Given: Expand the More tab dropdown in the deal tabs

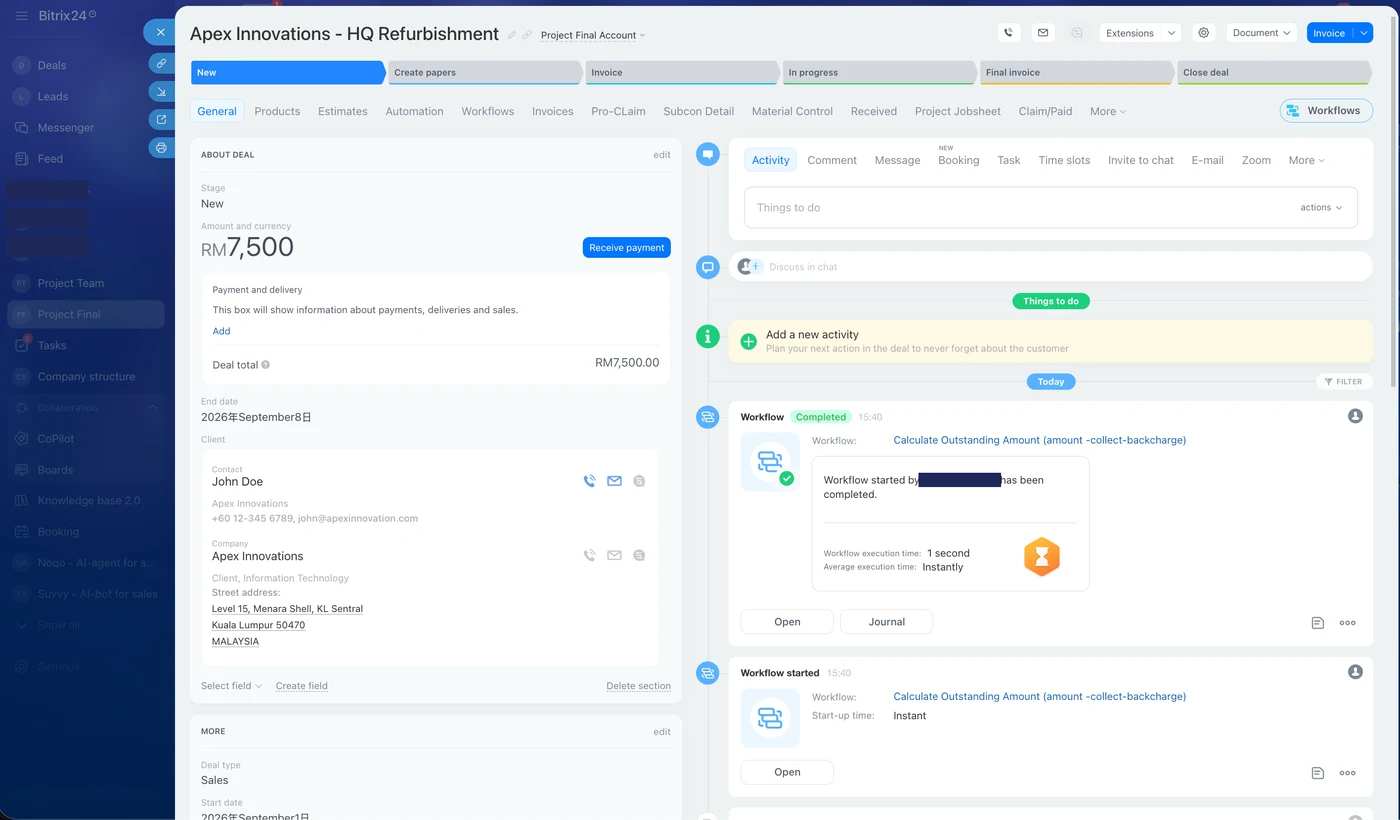Looking at the screenshot, I should coord(1108,111).
